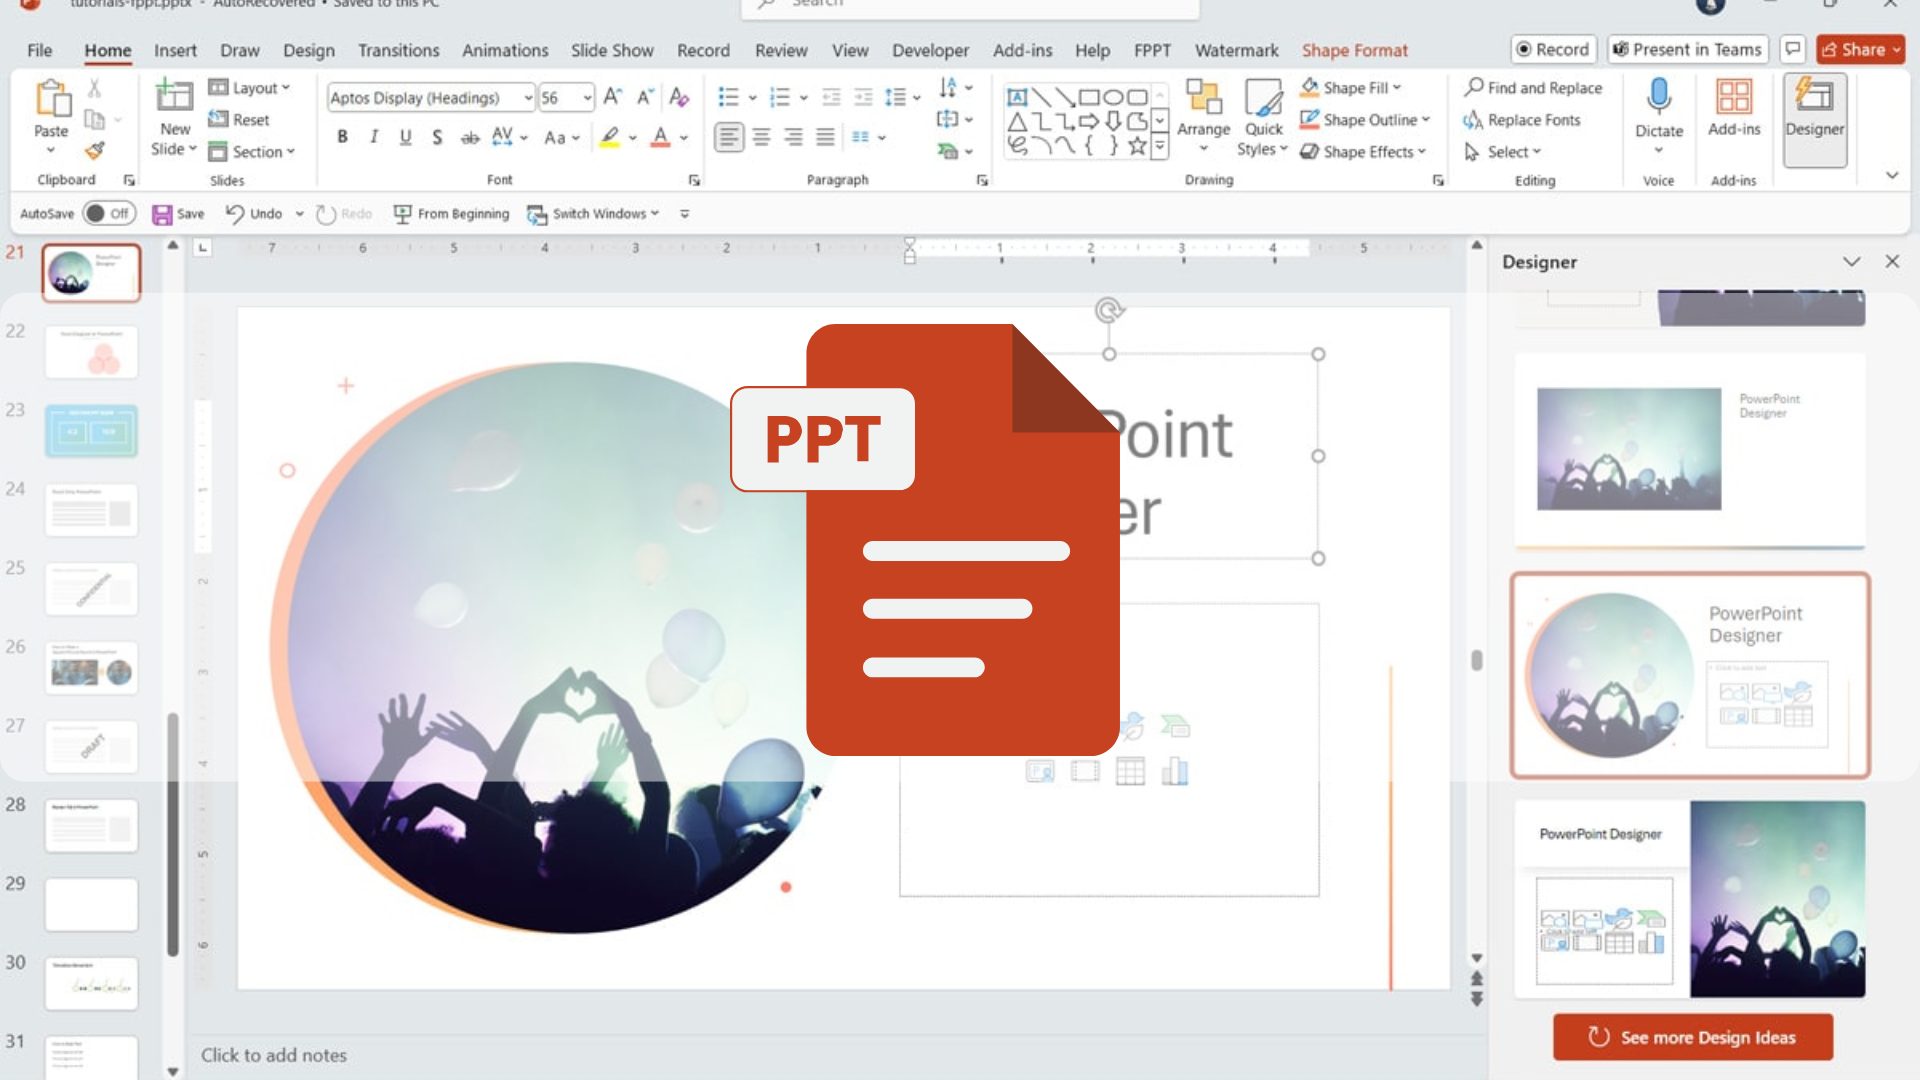Click the Format Painter icon
Viewport: 1920px width, 1080px height.
(94, 150)
